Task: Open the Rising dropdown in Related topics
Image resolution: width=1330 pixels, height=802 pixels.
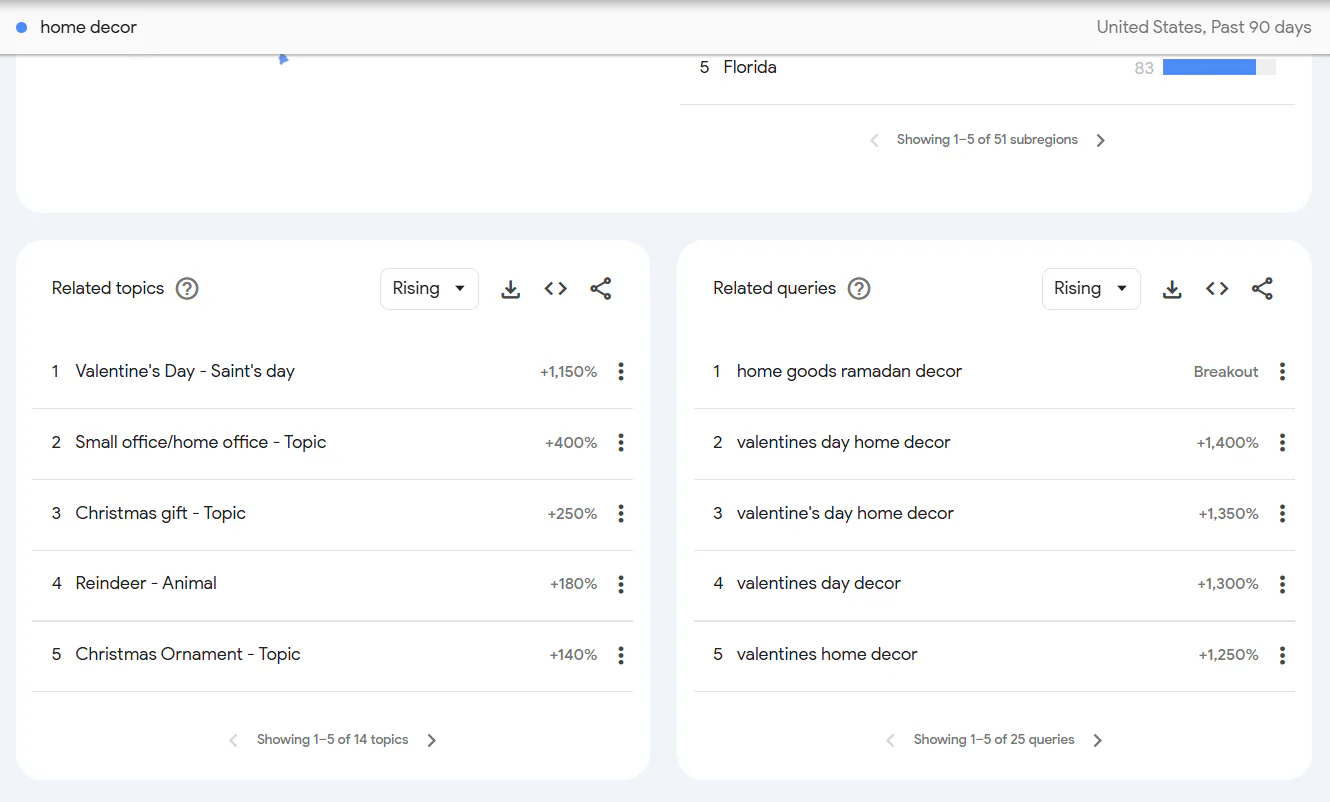Action: (x=429, y=289)
